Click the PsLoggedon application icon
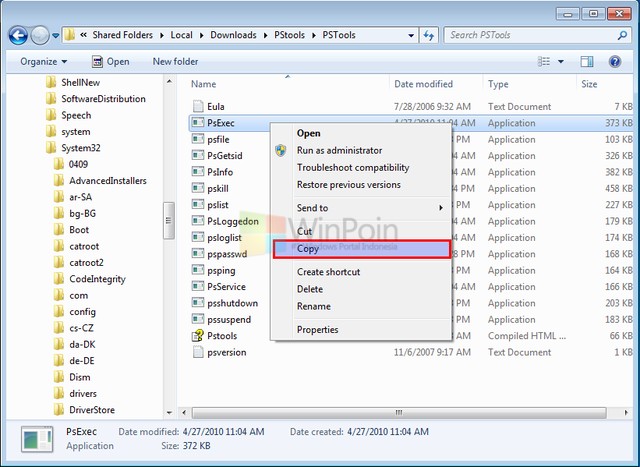The image size is (640, 467). click(x=198, y=221)
